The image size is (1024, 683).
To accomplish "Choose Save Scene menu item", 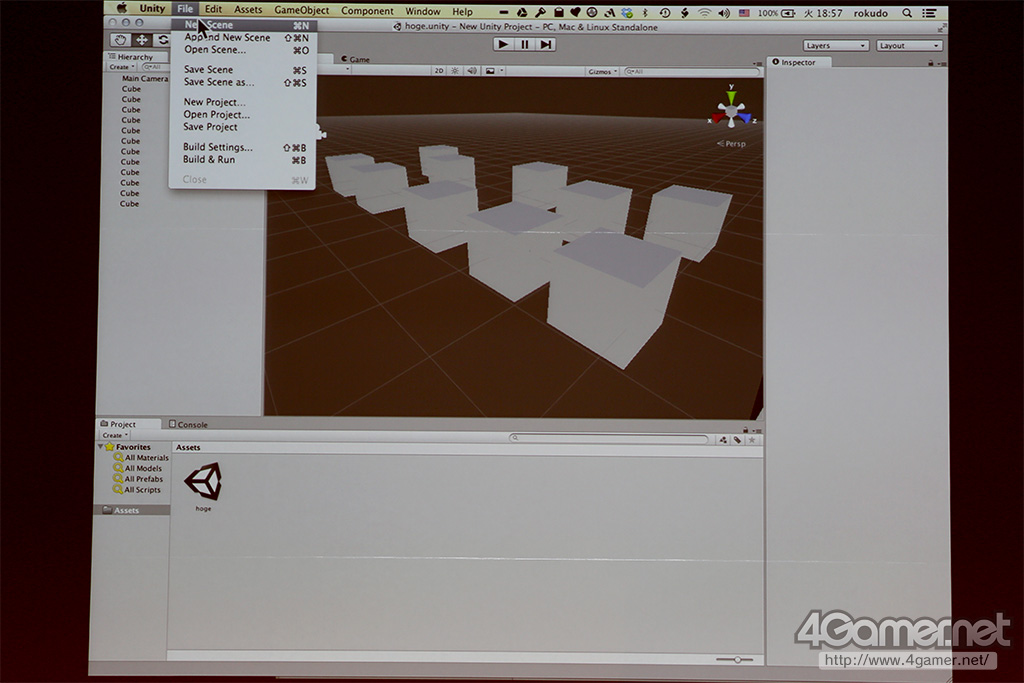I will point(244,70).
